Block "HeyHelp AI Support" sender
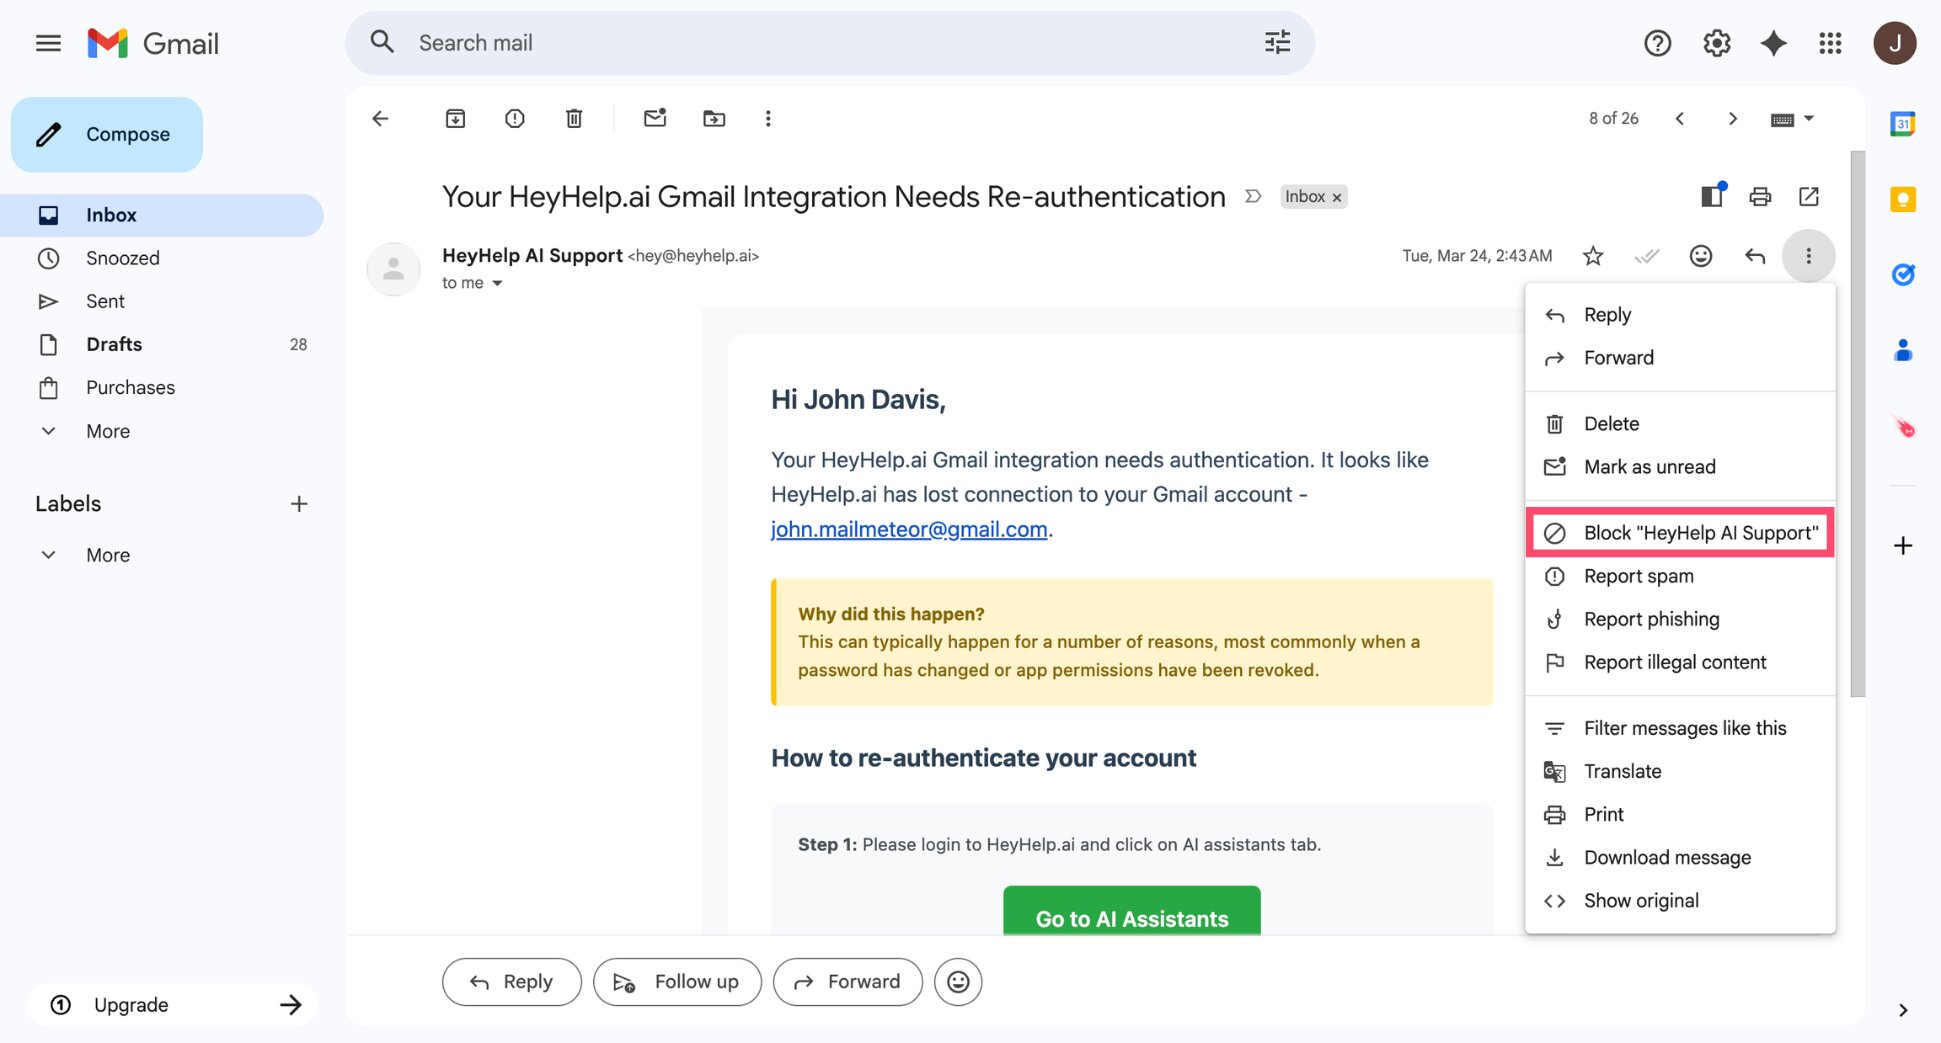 1680,533
